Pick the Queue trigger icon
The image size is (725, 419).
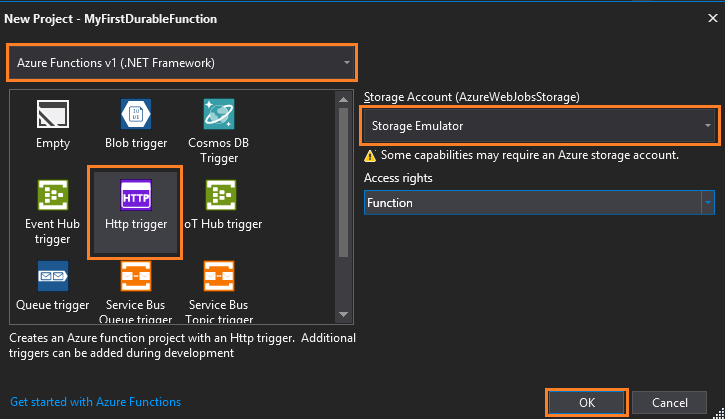tap(53, 276)
